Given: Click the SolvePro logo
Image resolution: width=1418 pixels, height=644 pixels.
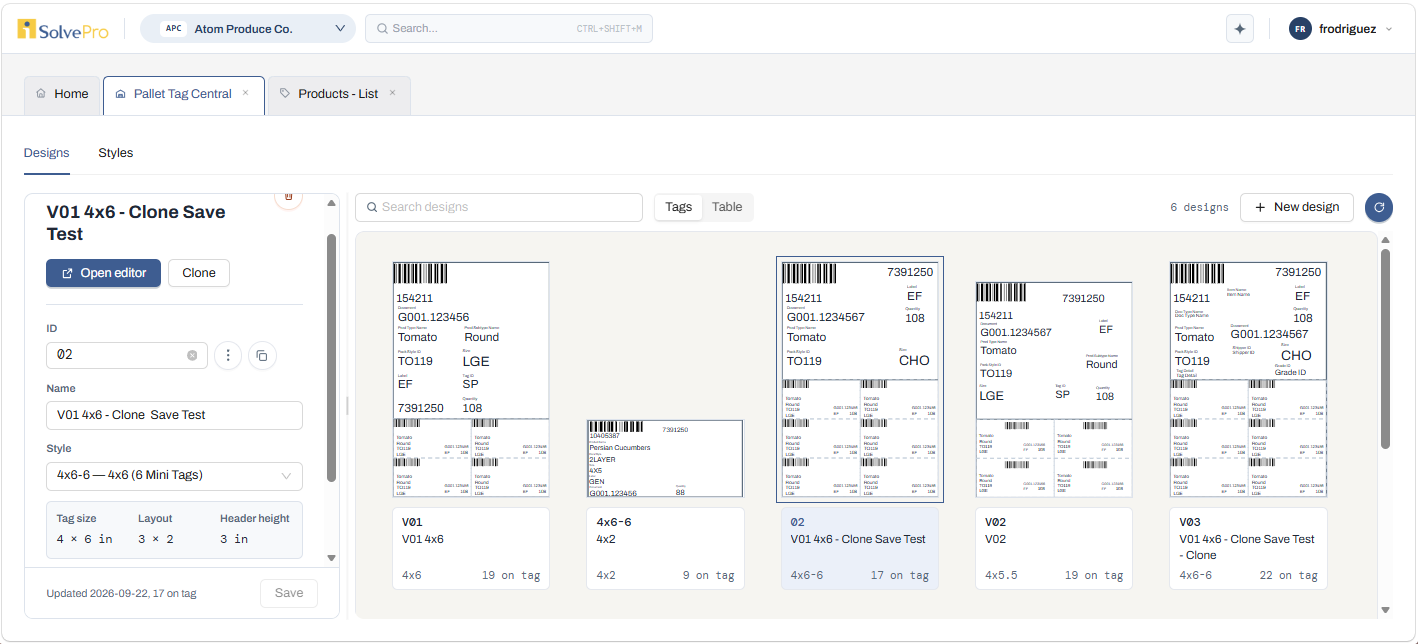Looking at the screenshot, I should tap(62, 29).
